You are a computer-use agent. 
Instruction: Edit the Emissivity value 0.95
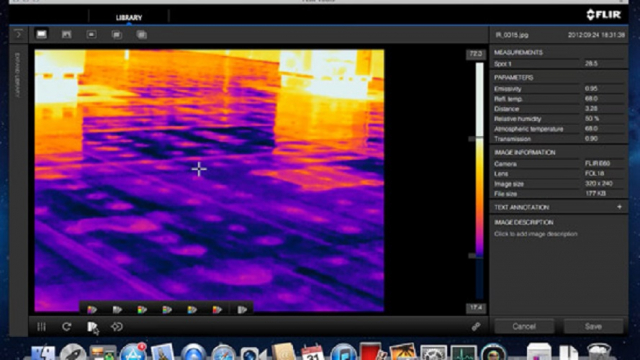click(591, 89)
